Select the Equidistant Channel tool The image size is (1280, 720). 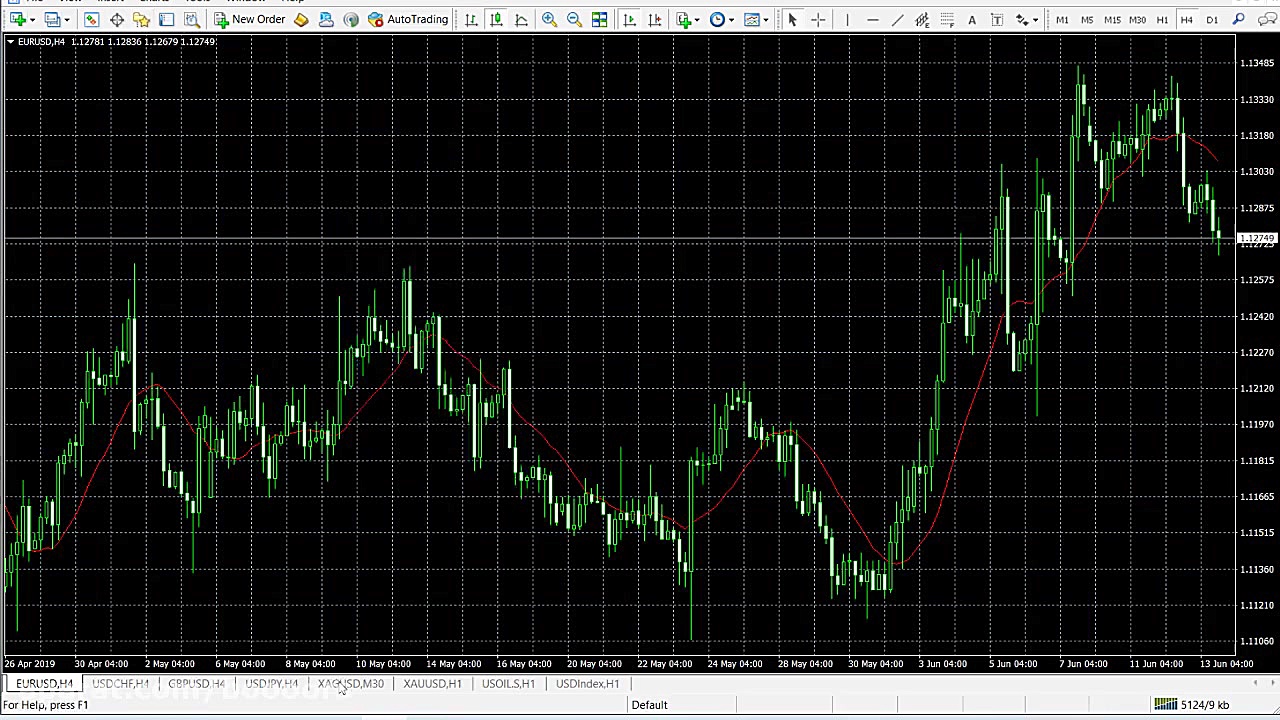point(922,19)
